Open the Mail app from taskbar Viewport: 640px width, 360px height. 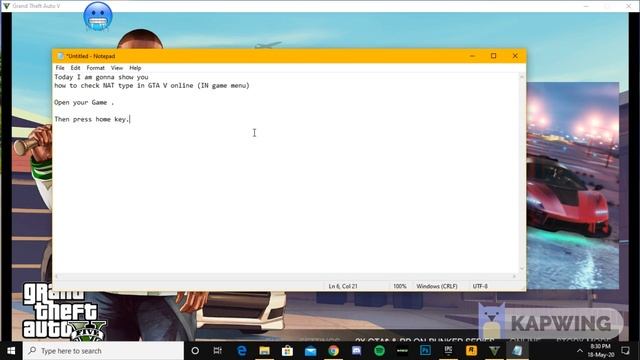point(311,351)
